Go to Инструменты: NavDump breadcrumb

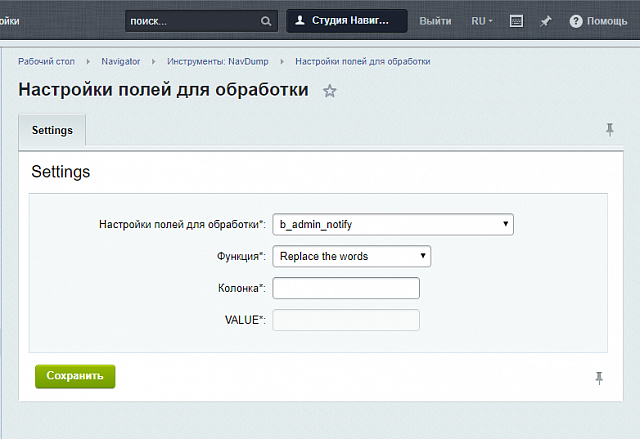pos(218,62)
